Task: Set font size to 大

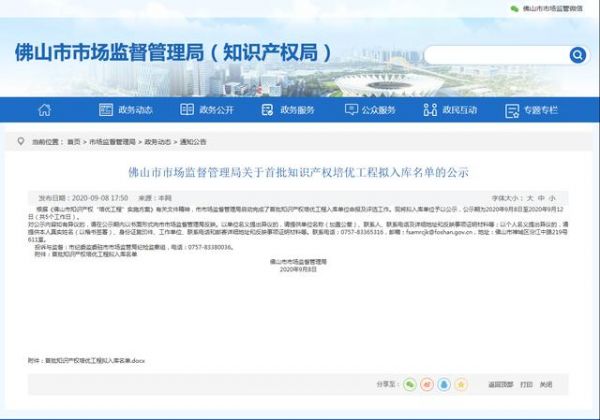Action: point(530,198)
